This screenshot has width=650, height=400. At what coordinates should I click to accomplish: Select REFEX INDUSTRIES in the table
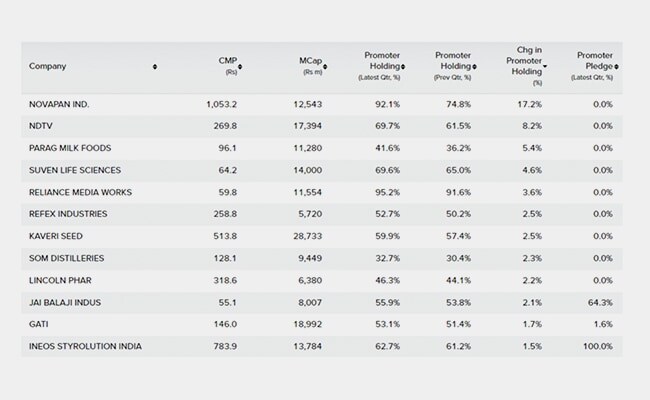coord(70,213)
